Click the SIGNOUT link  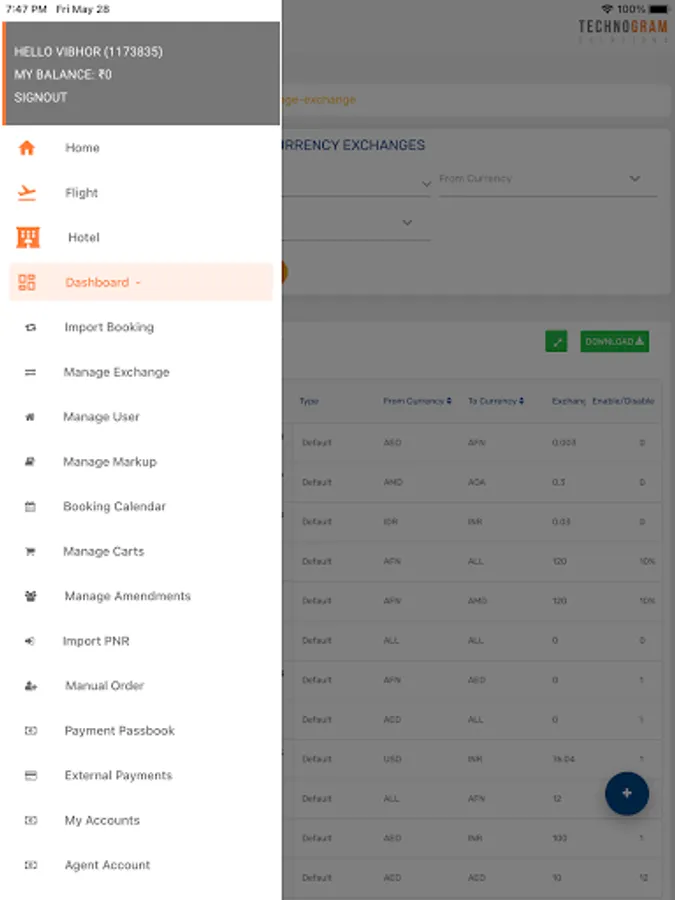tap(40, 98)
